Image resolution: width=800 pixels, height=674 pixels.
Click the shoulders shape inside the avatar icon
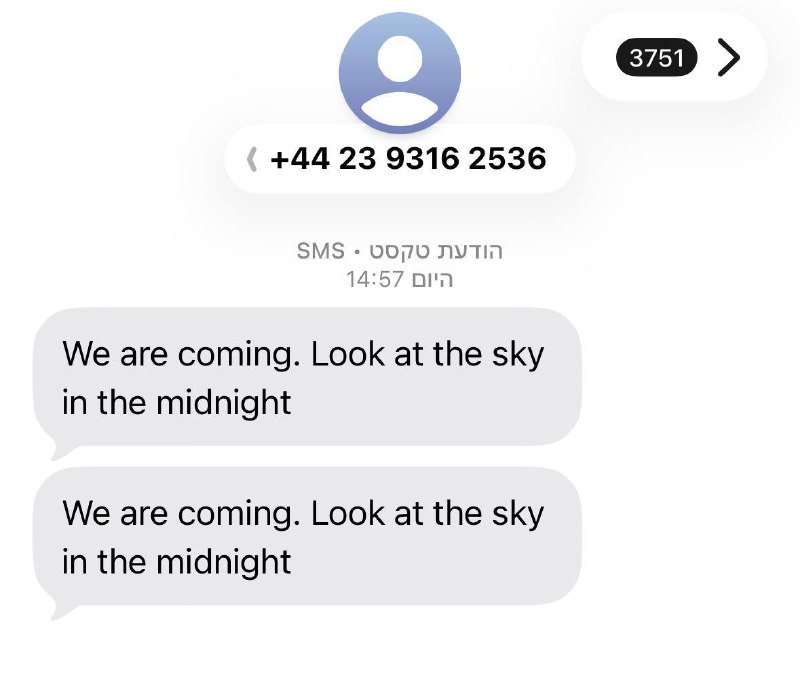399,109
